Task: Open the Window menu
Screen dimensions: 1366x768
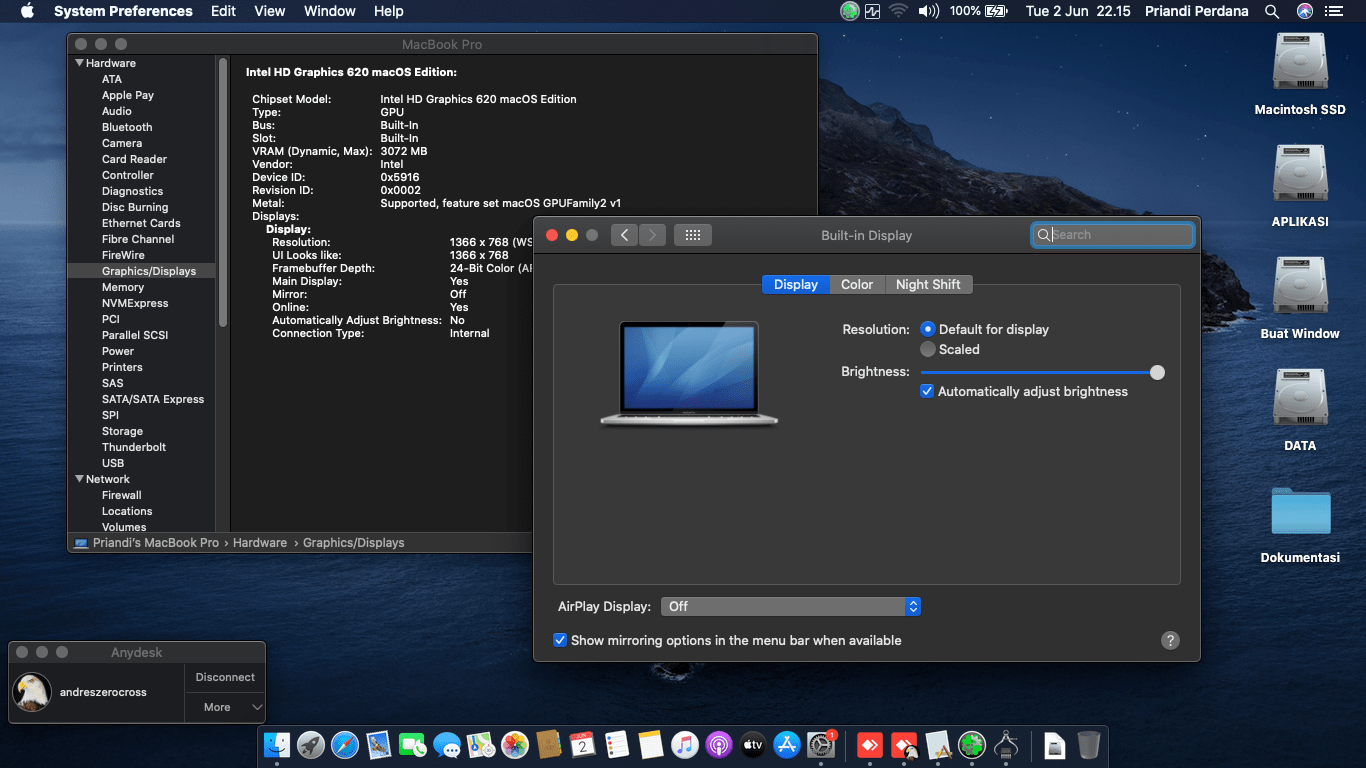Action: (330, 11)
